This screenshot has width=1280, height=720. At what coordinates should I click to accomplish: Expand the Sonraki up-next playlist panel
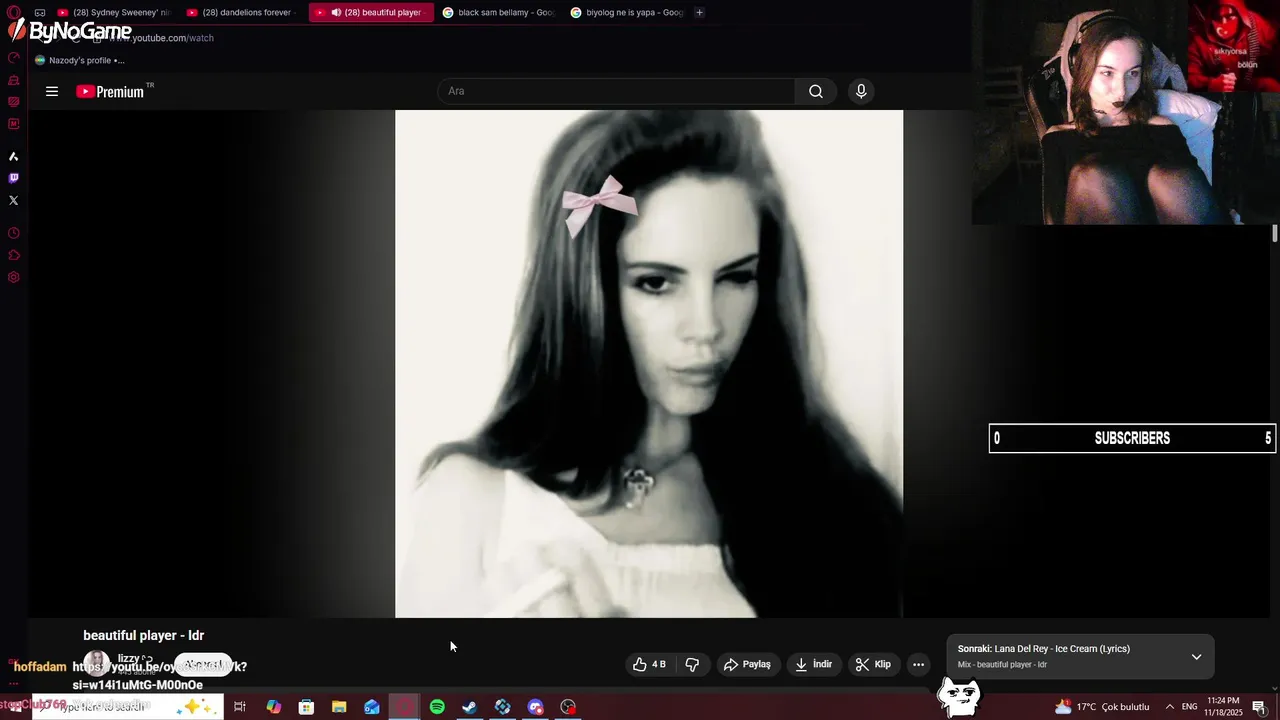[x=1196, y=657]
